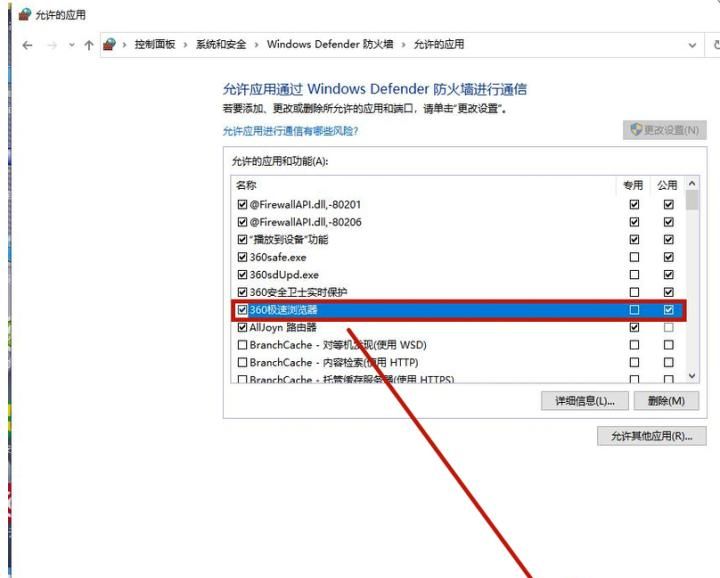The width and height of the screenshot is (720, 578).
Task: Expand chevron after 控制面板 breadcrumb
Action: pyautogui.click(x=186, y=45)
